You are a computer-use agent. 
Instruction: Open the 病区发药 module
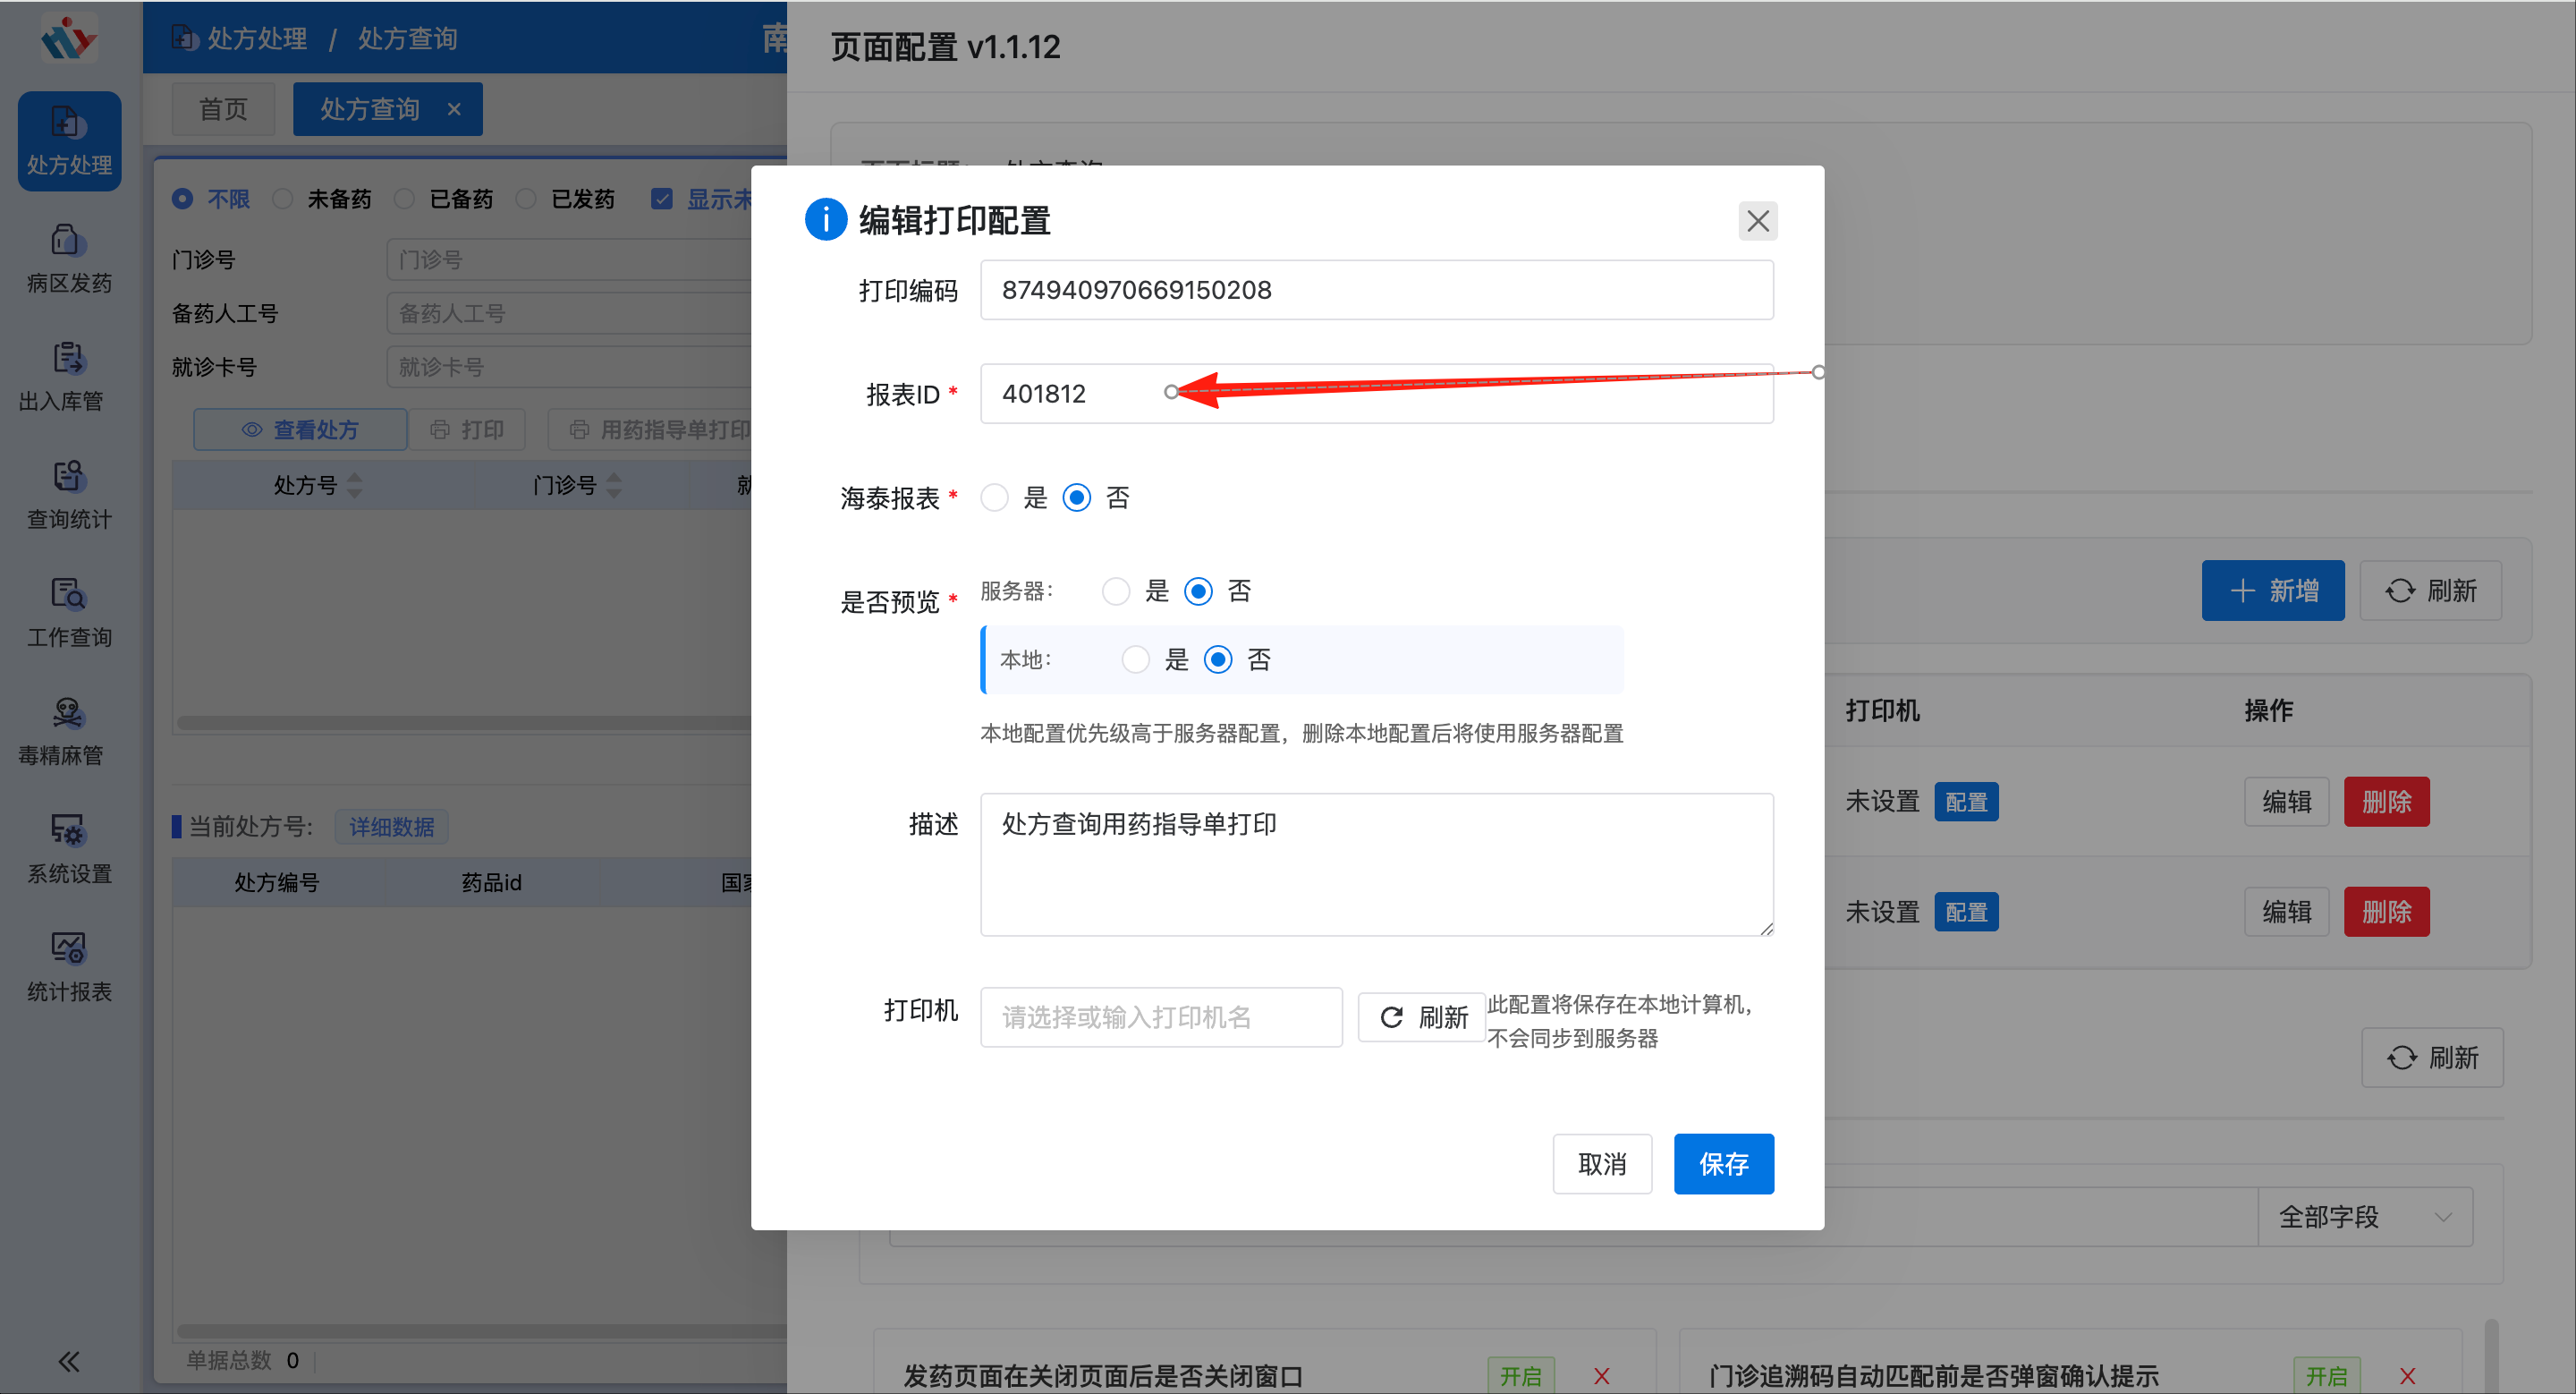coord(68,258)
